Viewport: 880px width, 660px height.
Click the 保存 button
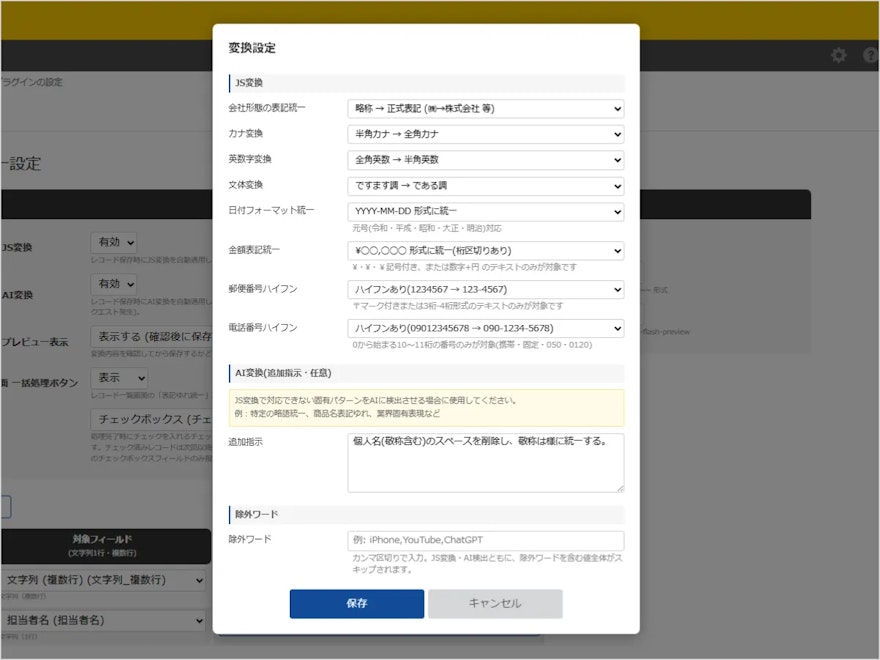point(357,603)
